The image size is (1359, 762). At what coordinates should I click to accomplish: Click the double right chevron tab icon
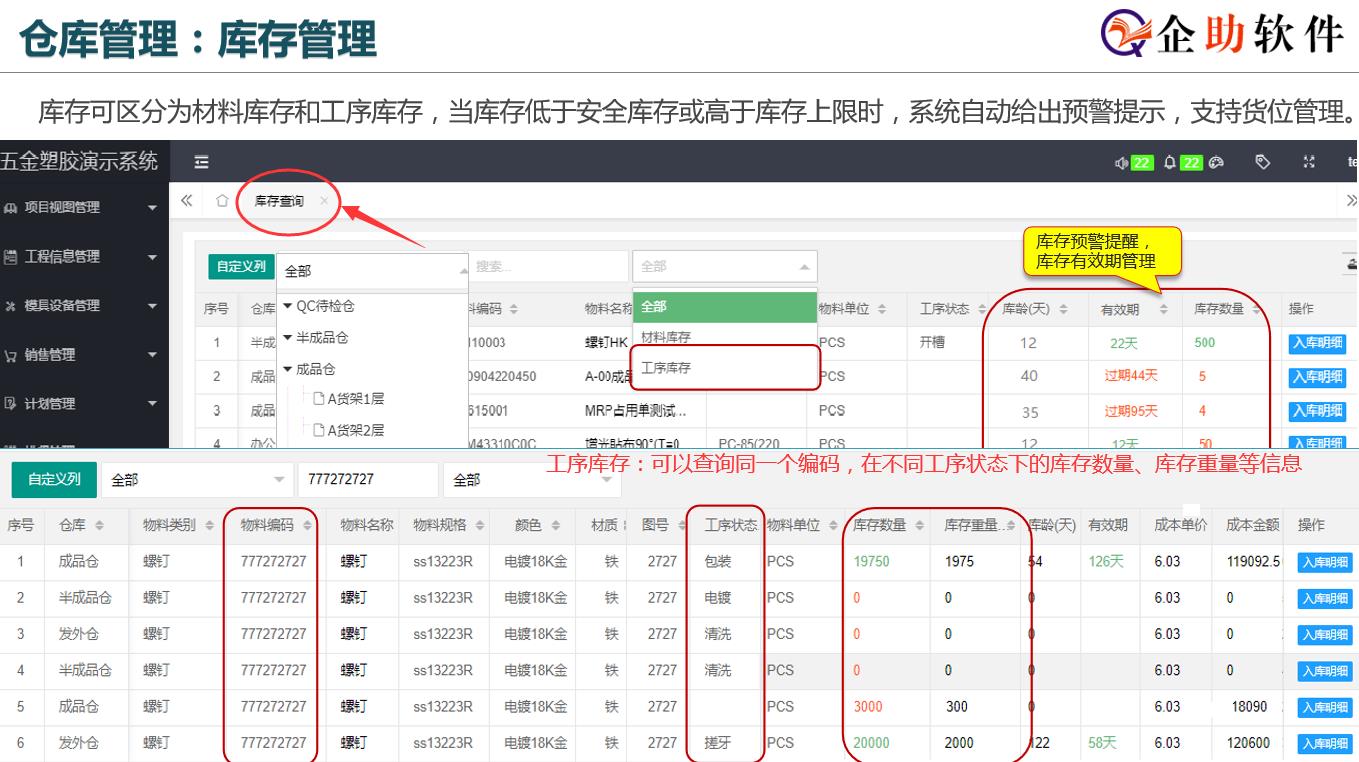[x=1352, y=201]
